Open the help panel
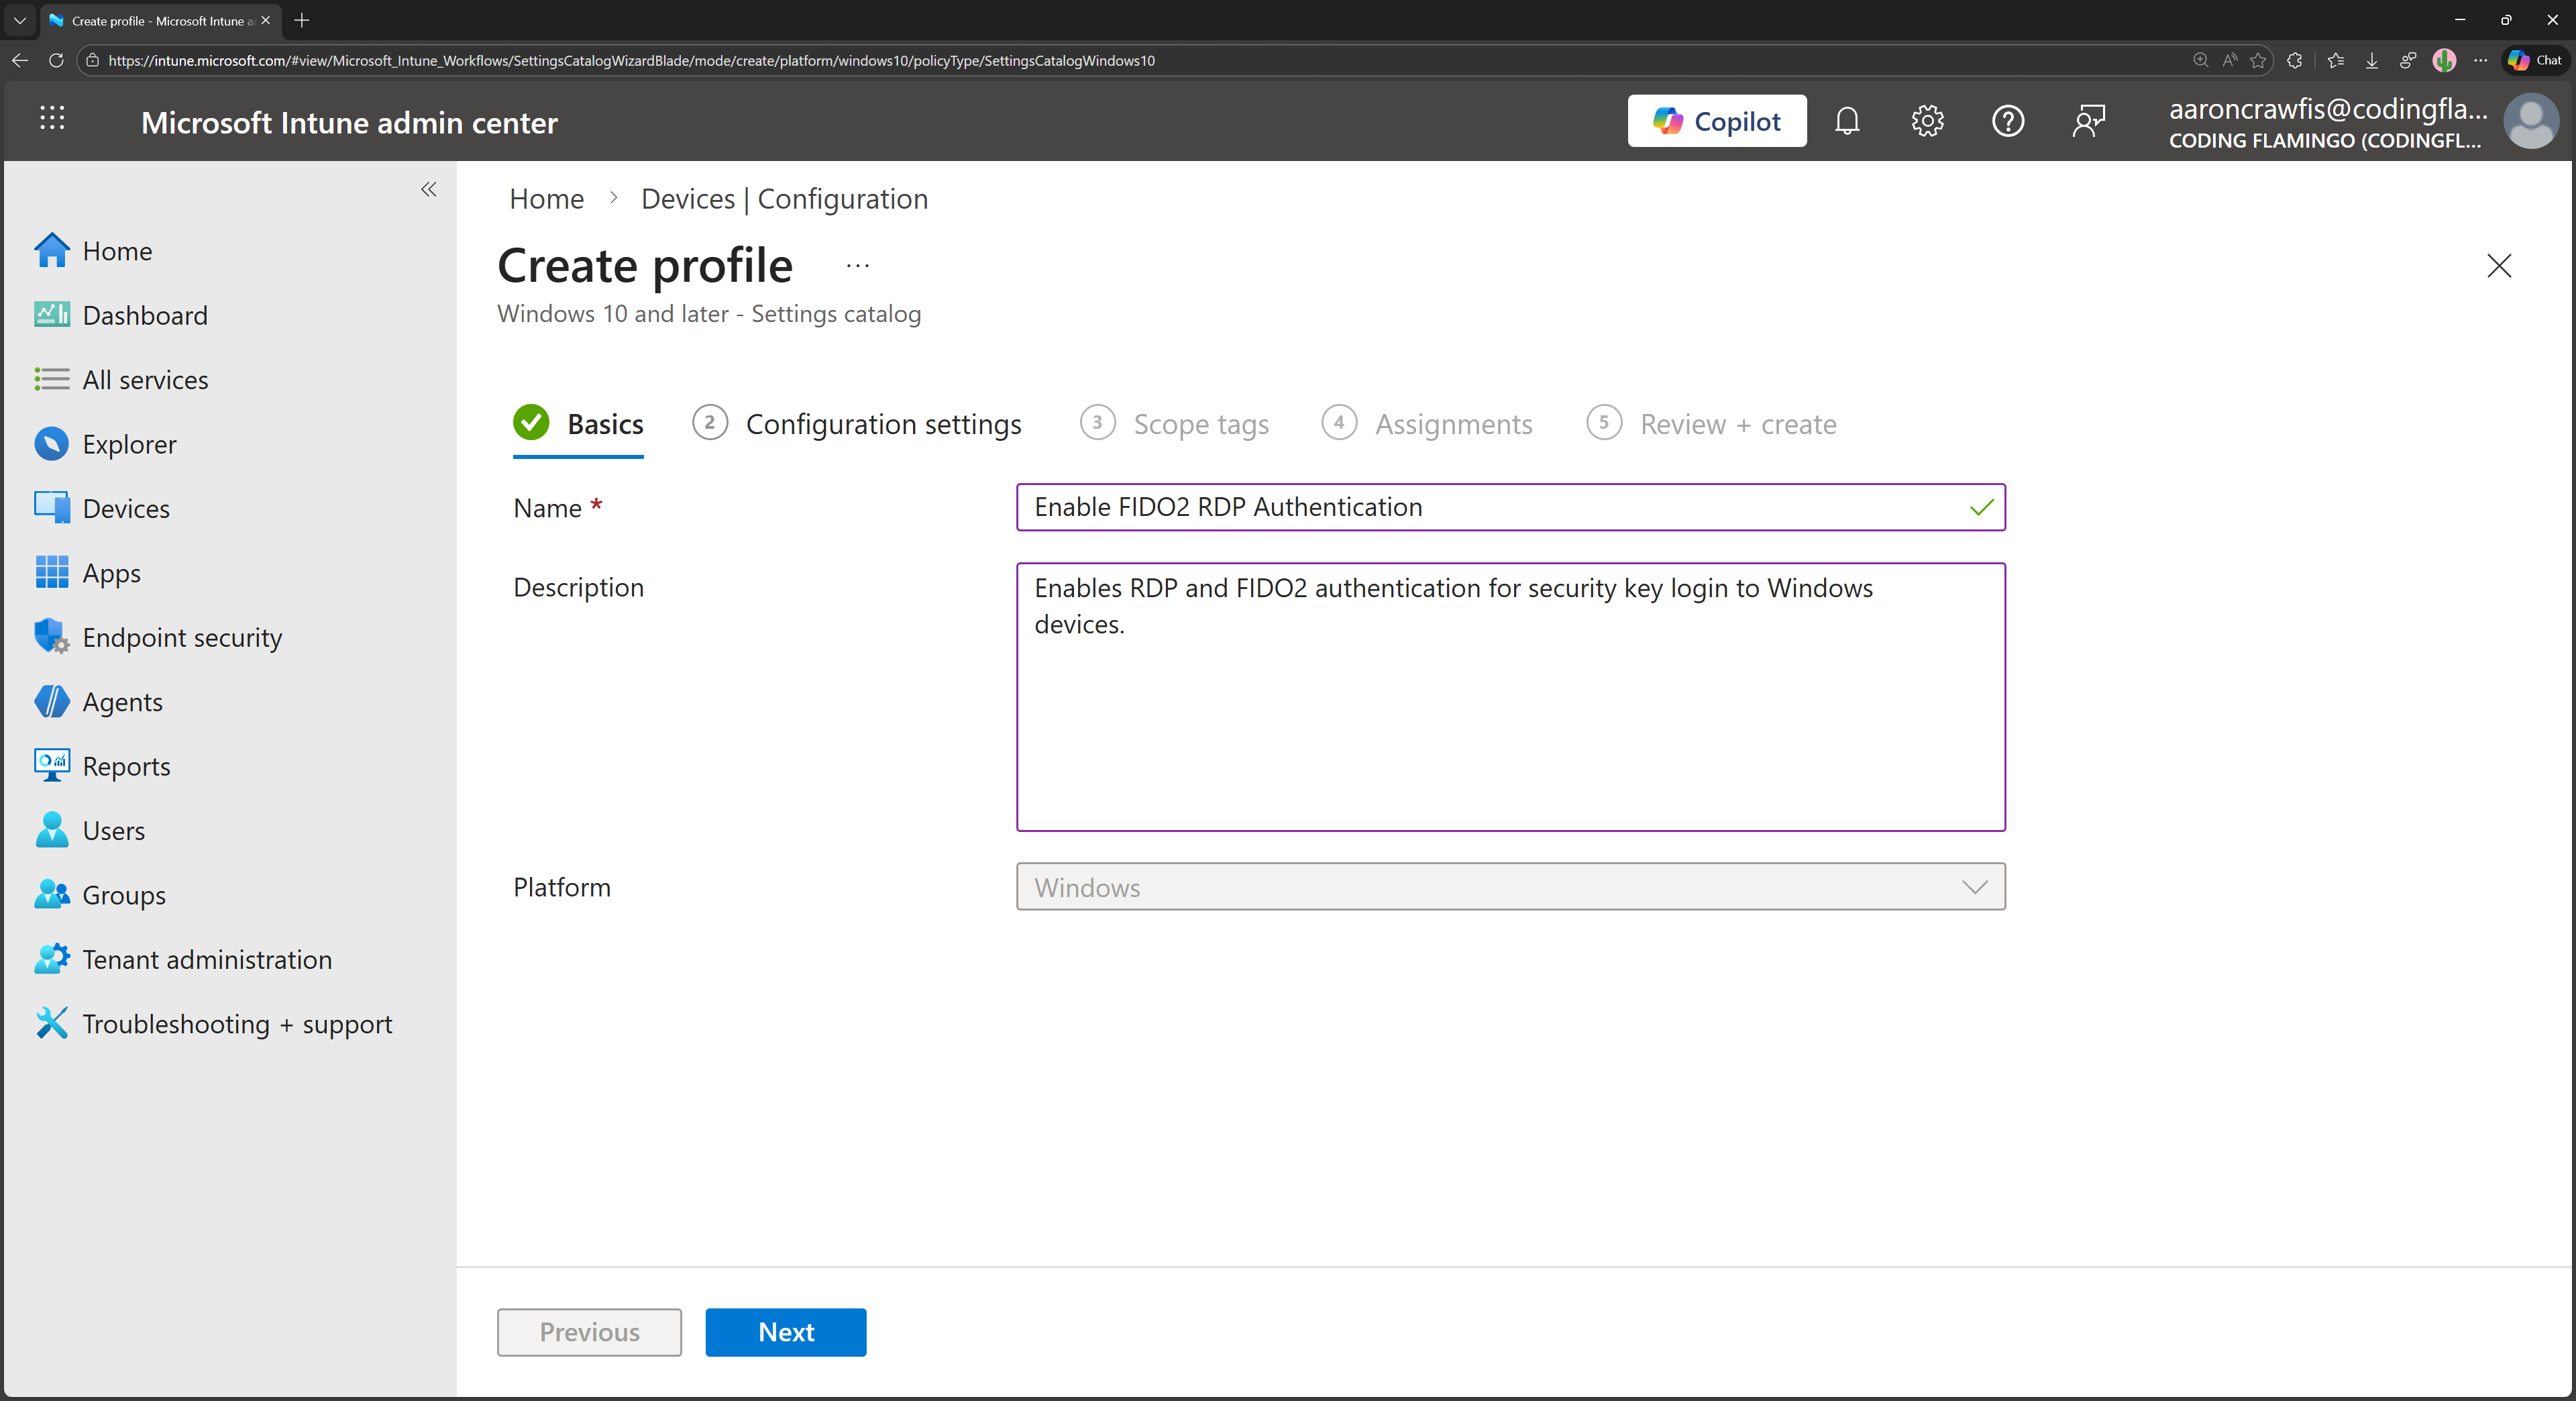This screenshot has height=1401, width=2576. tap(2008, 120)
